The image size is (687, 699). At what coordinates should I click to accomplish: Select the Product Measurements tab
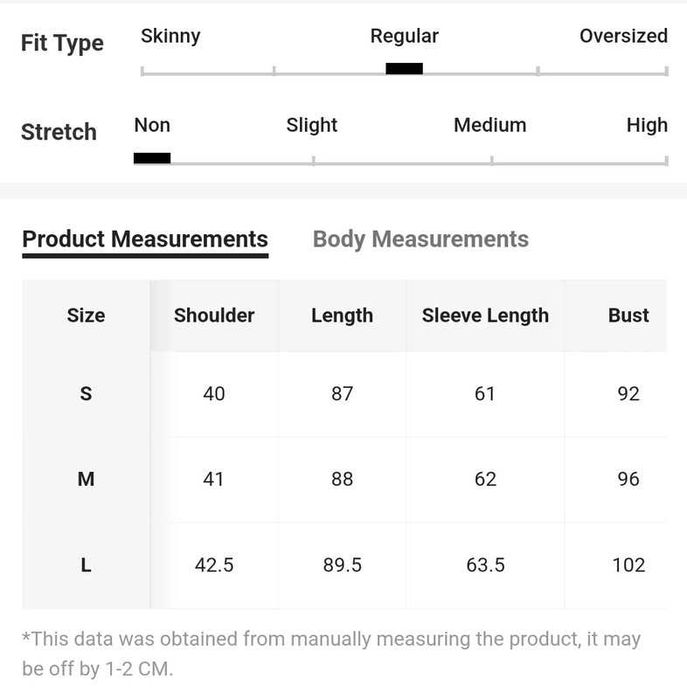[145, 240]
